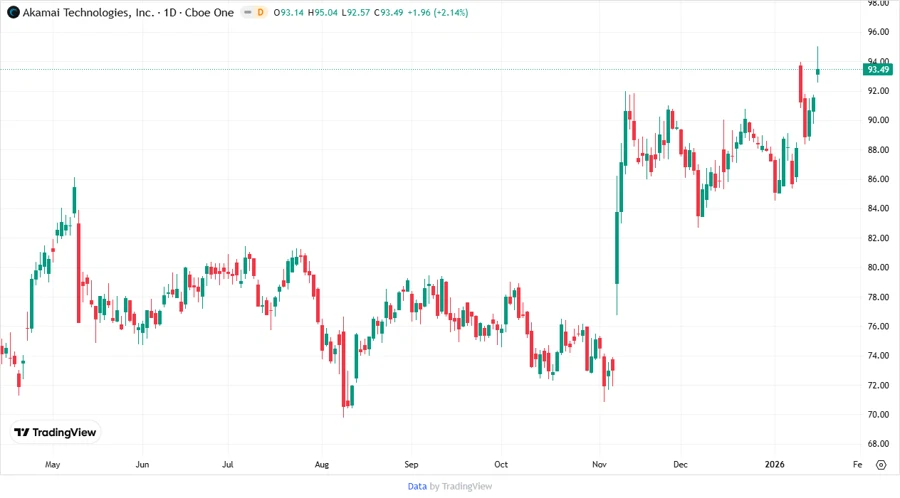This screenshot has width=900, height=498.
Task: Click the 68.00 price axis label
Action: pyautogui.click(x=878, y=444)
